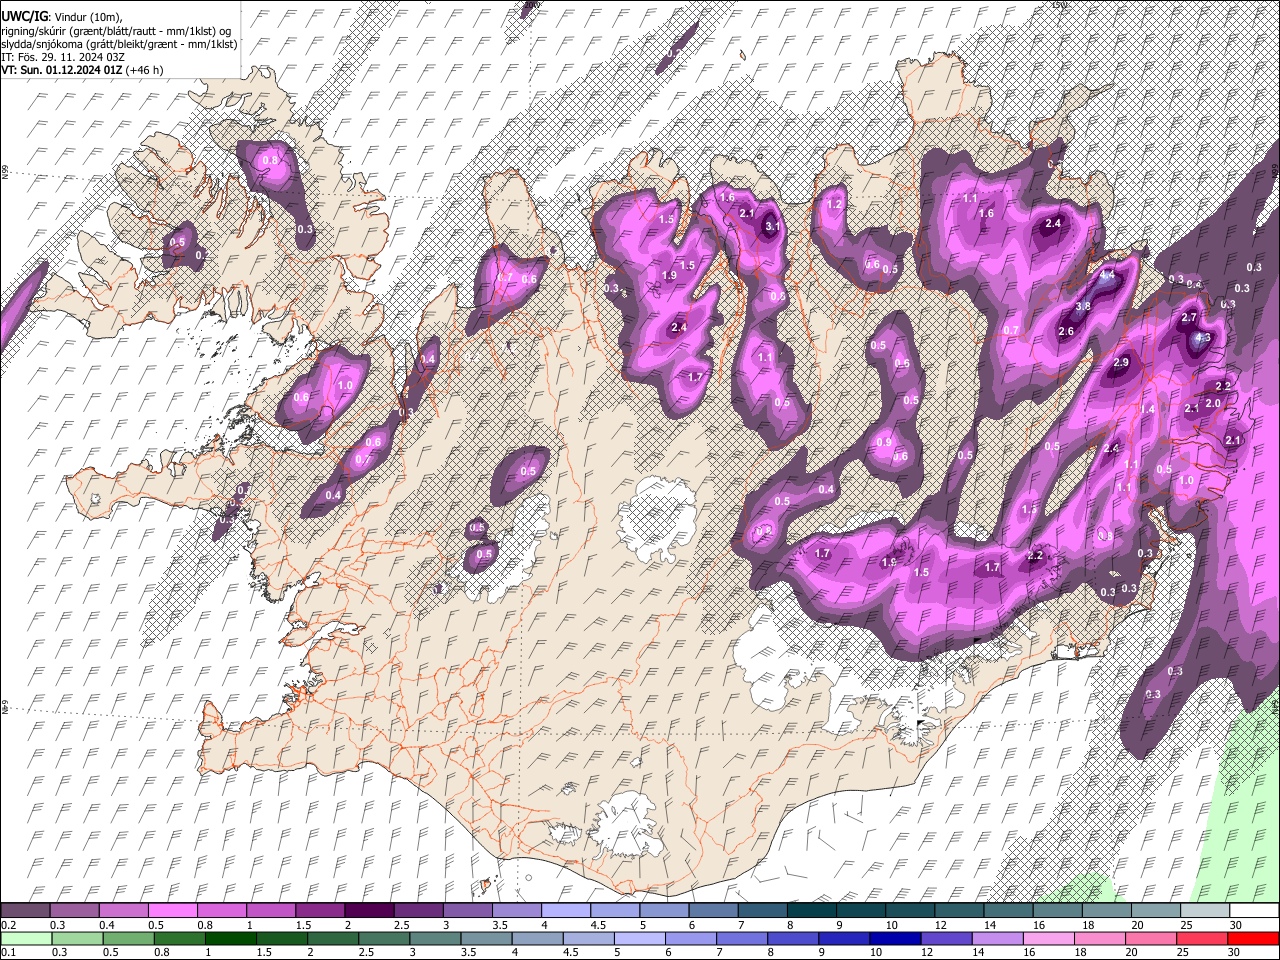Select the darkest purple snow swatch above upper-row 2
The height and width of the screenshot is (960, 1280).
369,910
